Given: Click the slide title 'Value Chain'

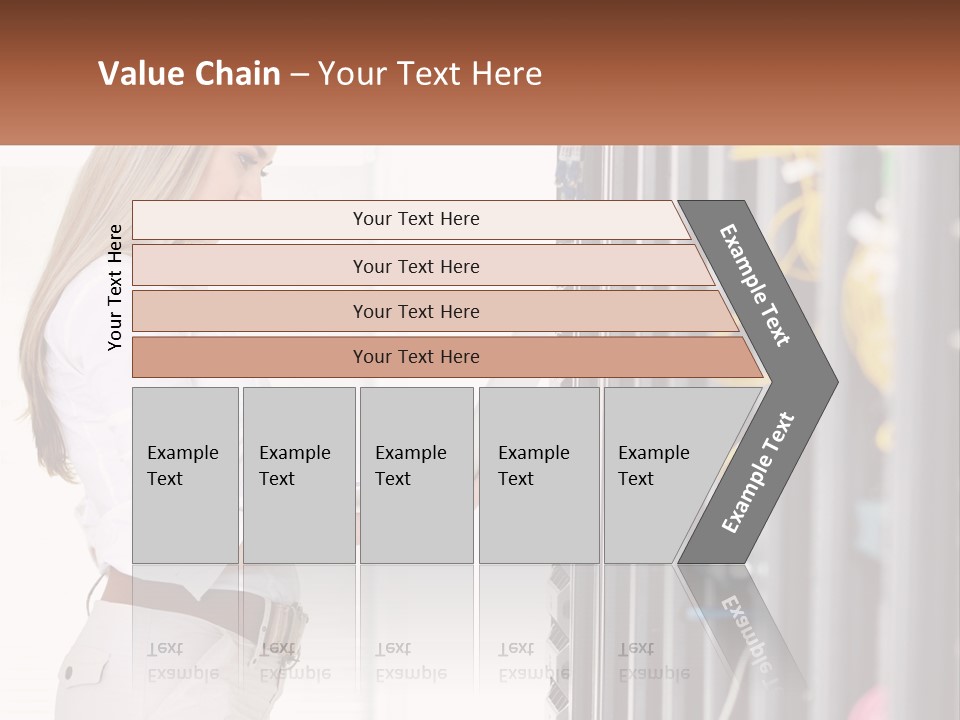Looking at the screenshot, I should (x=189, y=74).
